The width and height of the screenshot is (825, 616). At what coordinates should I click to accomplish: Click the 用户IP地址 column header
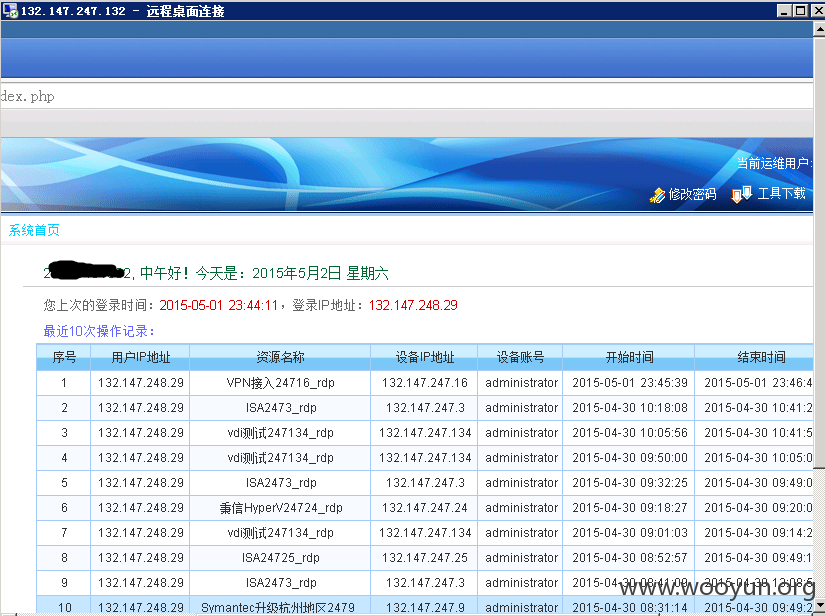(140, 358)
